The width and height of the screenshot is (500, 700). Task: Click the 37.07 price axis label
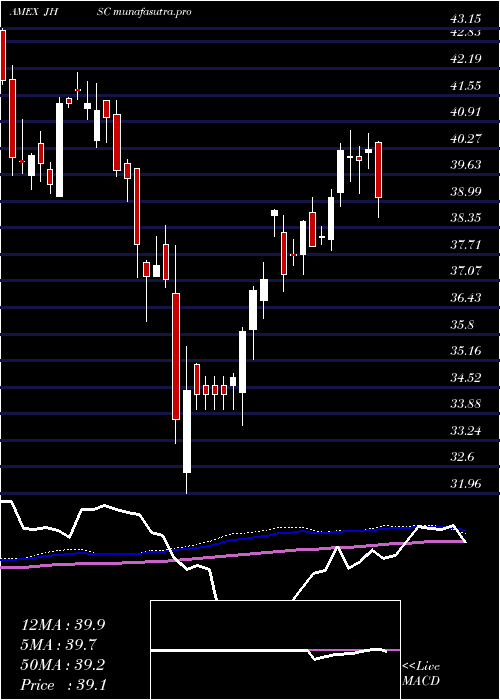[466, 271]
